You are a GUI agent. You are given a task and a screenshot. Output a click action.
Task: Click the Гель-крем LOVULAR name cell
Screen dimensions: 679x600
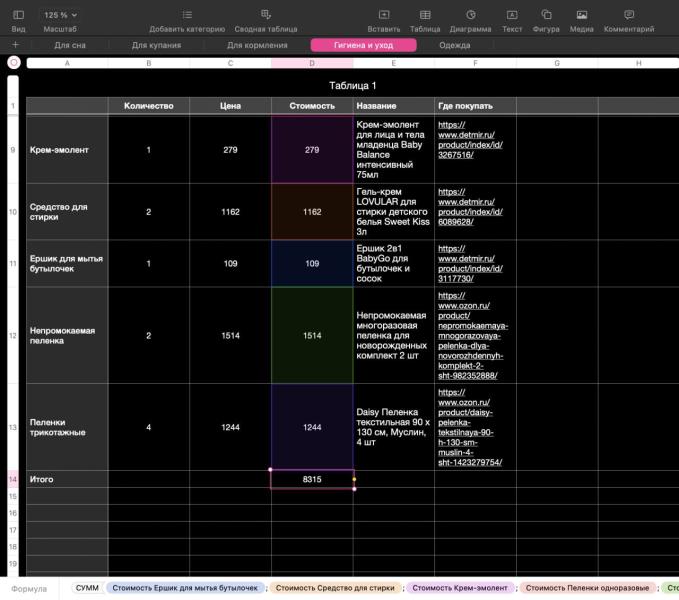click(x=394, y=212)
